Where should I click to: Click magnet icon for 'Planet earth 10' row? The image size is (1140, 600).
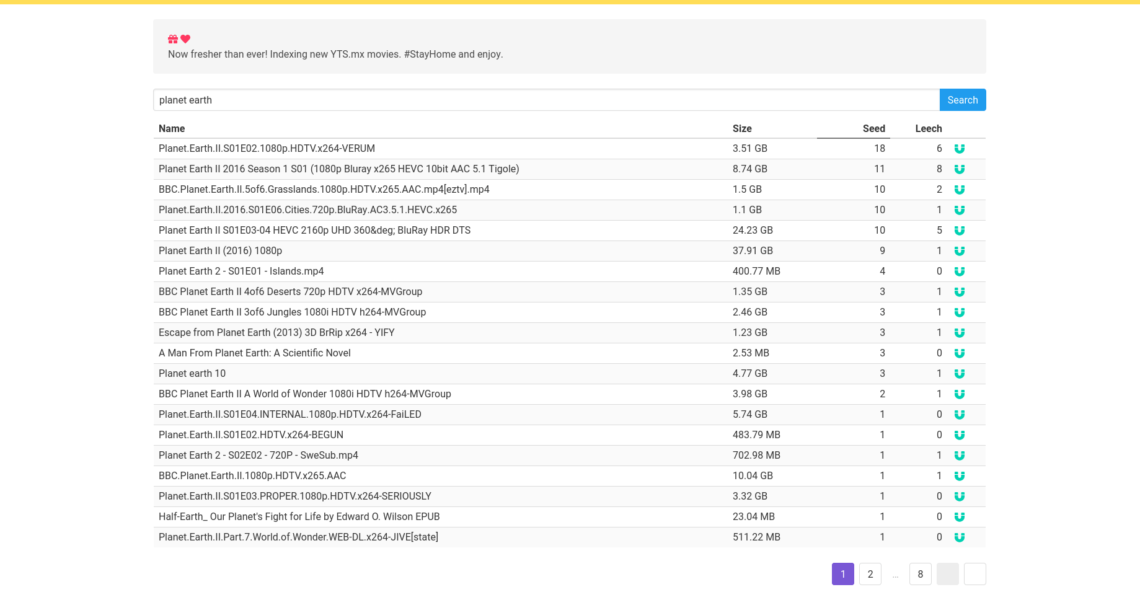959,374
